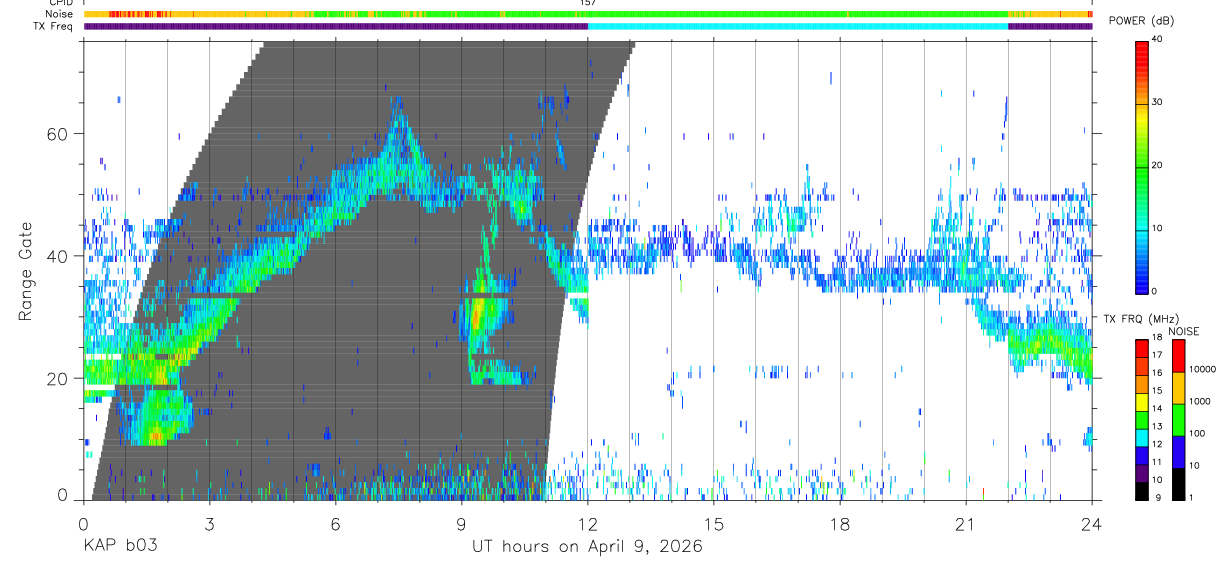This screenshot has height=567, width=1228.
Task: Click the power color scale bar
Action: [1142, 166]
